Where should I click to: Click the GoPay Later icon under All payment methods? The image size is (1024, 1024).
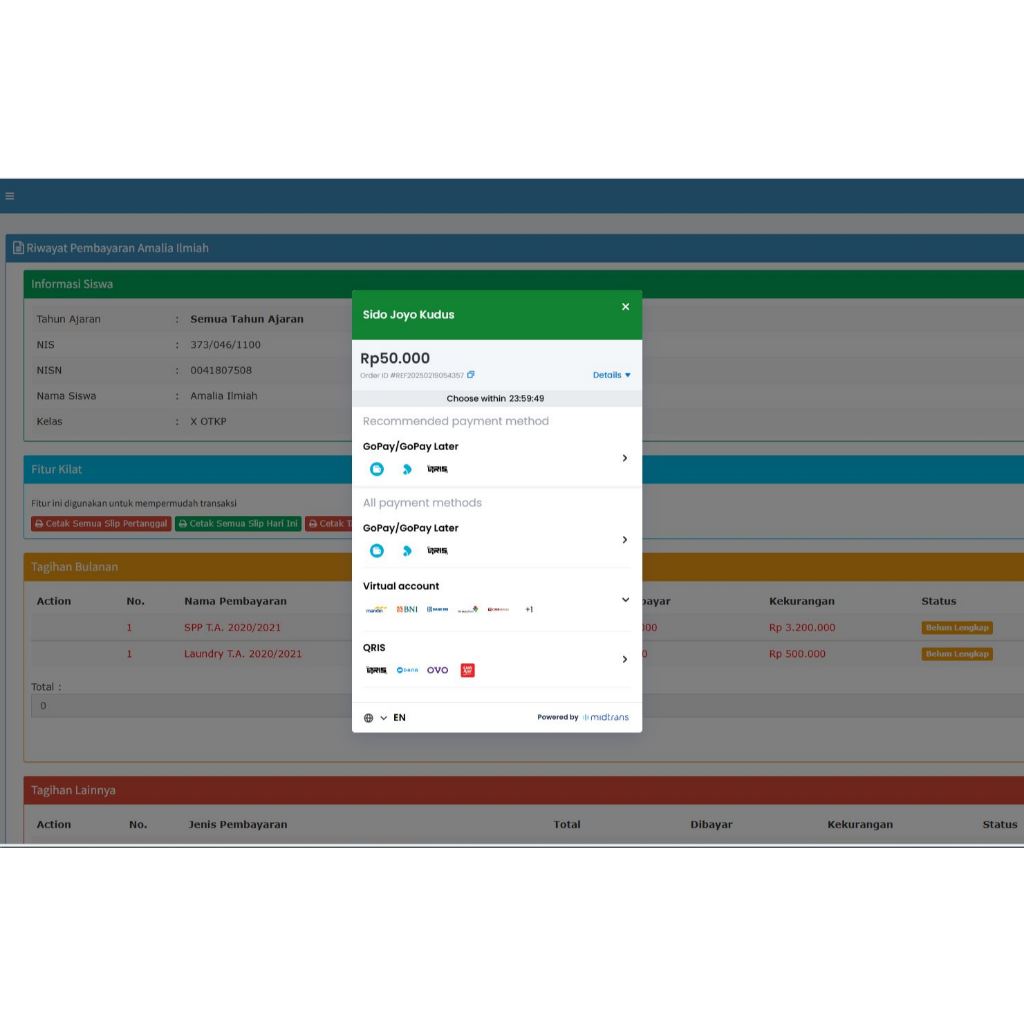(407, 551)
